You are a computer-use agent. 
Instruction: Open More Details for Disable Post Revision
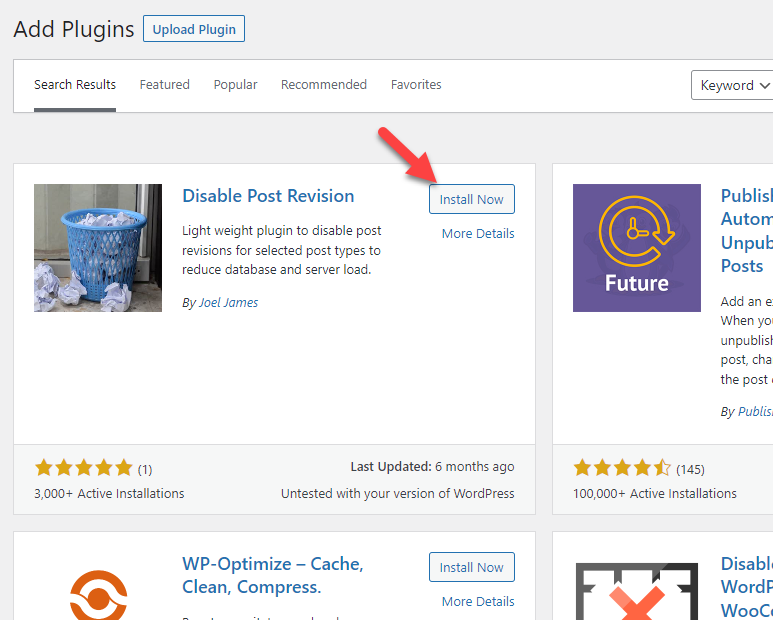coord(478,234)
